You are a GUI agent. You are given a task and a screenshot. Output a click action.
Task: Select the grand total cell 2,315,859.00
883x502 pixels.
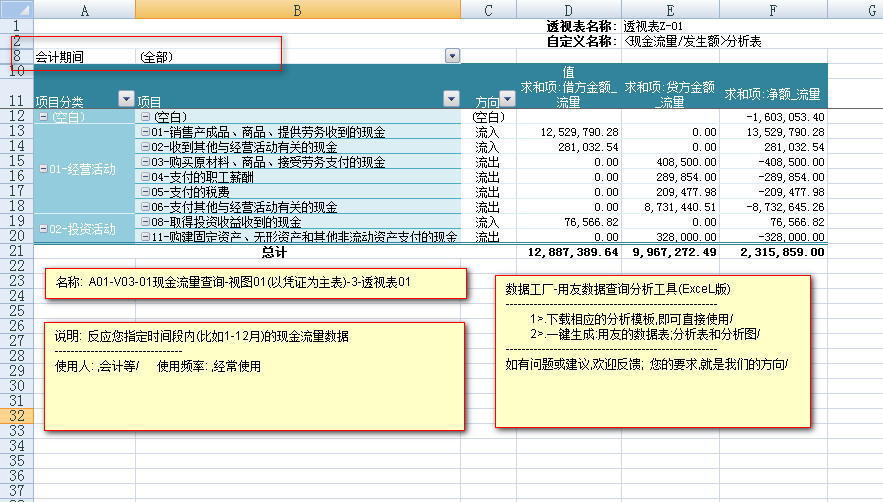(777, 252)
